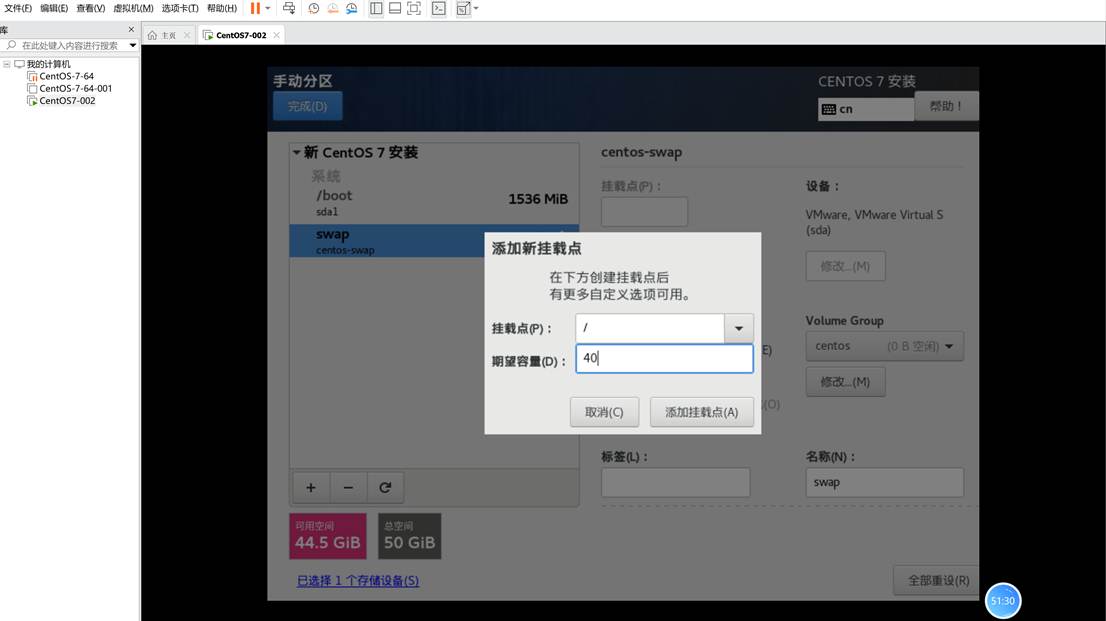Open the snapshot manager icon
The image size is (1106, 621).
[x=351, y=8]
